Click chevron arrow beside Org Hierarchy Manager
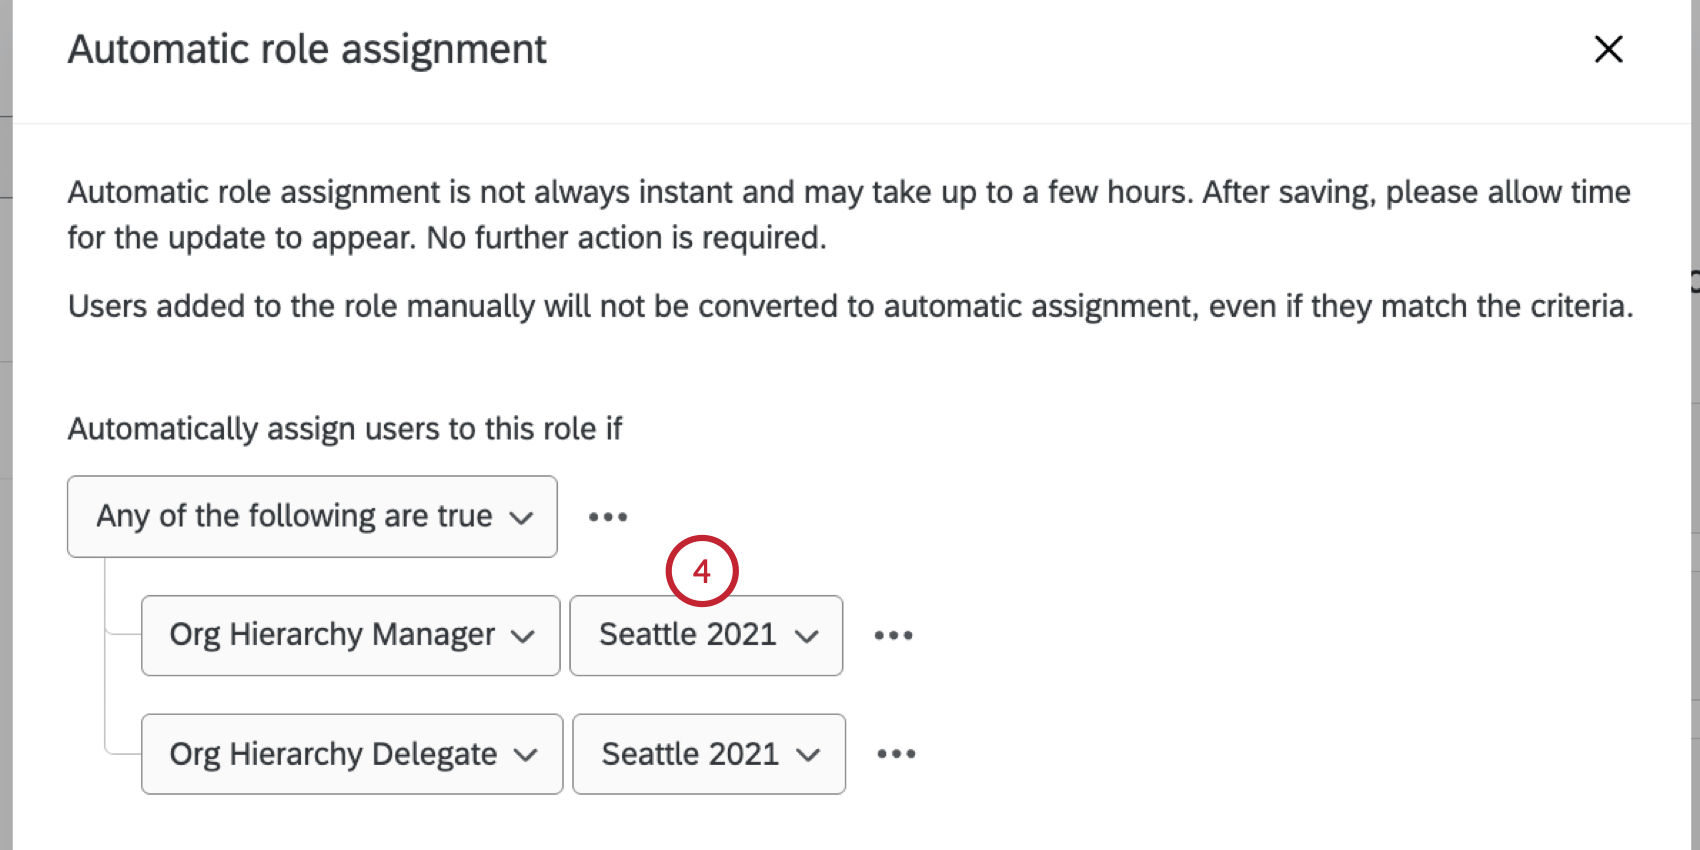1700x850 pixels. click(523, 636)
